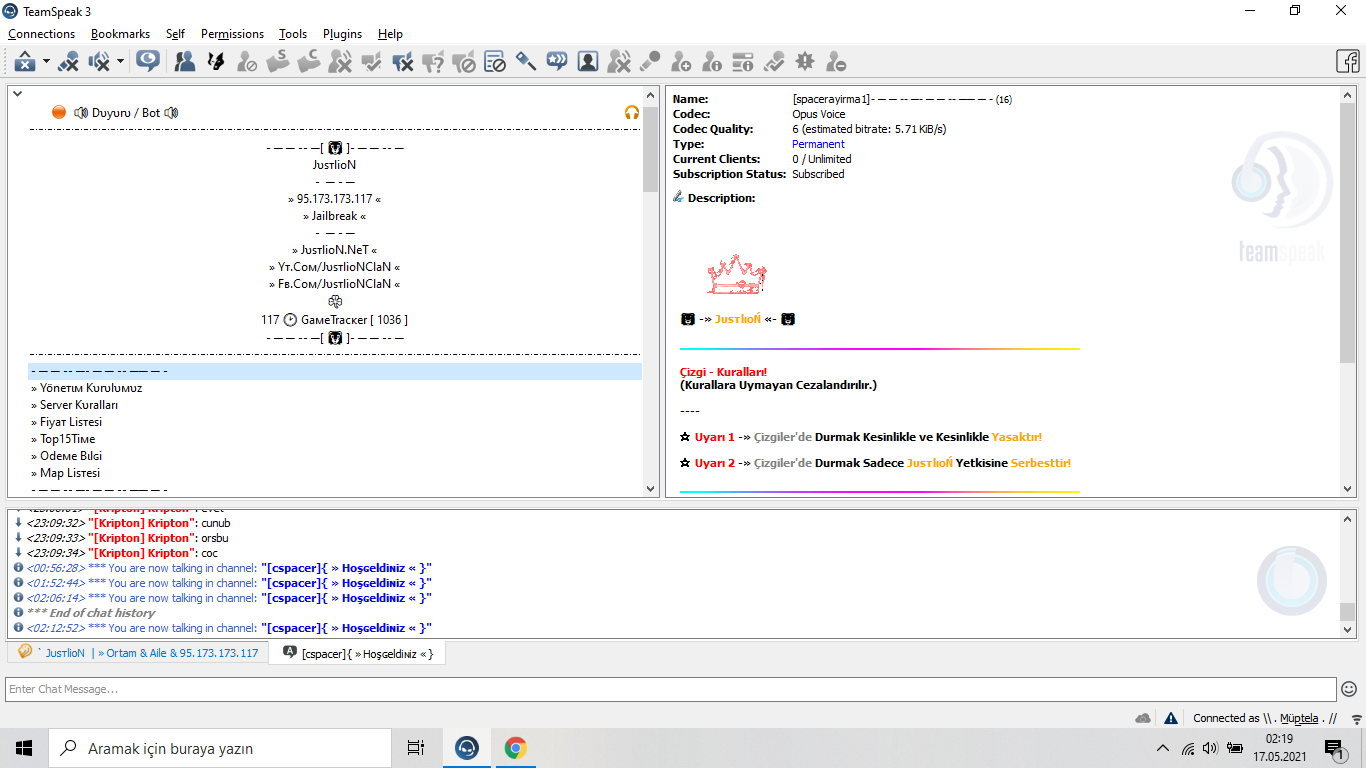Image resolution: width=1366 pixels, height=768 pixels.
Task: Open the Facebook icon in the toolbar
Action: coord(1348,62)
